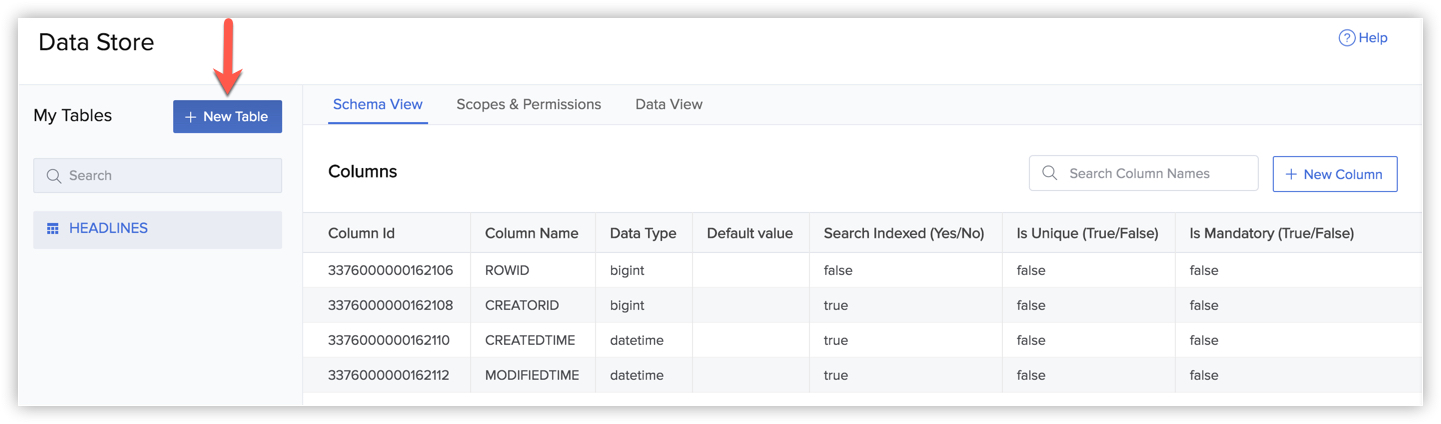1441x424 pixels.
Task: Switch to the Data View tab
Action: coord(668,104)
